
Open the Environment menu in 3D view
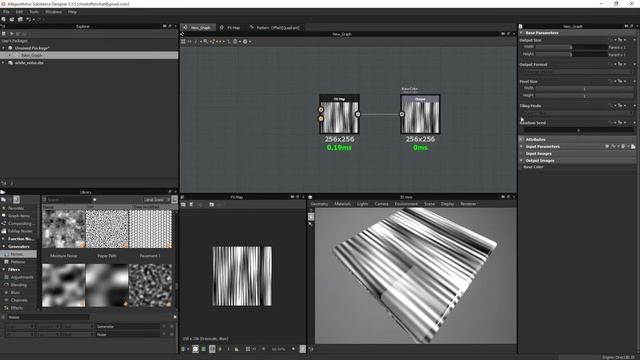click(406, 204)
